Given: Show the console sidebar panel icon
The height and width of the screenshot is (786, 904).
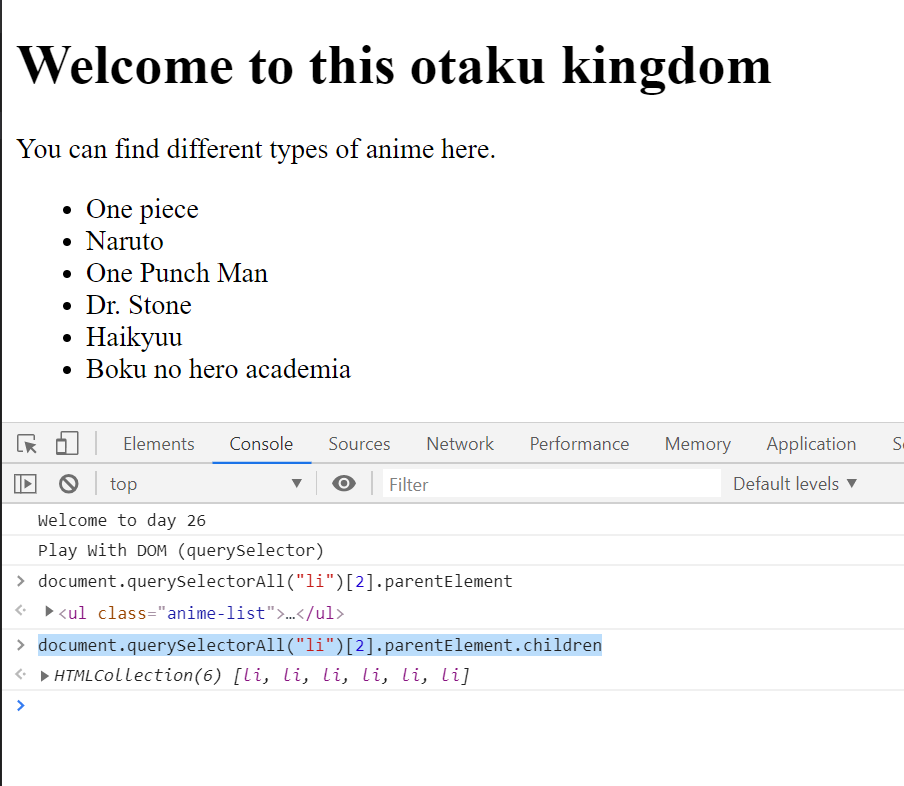Looking at the screenshot, I should pos(25,484).
